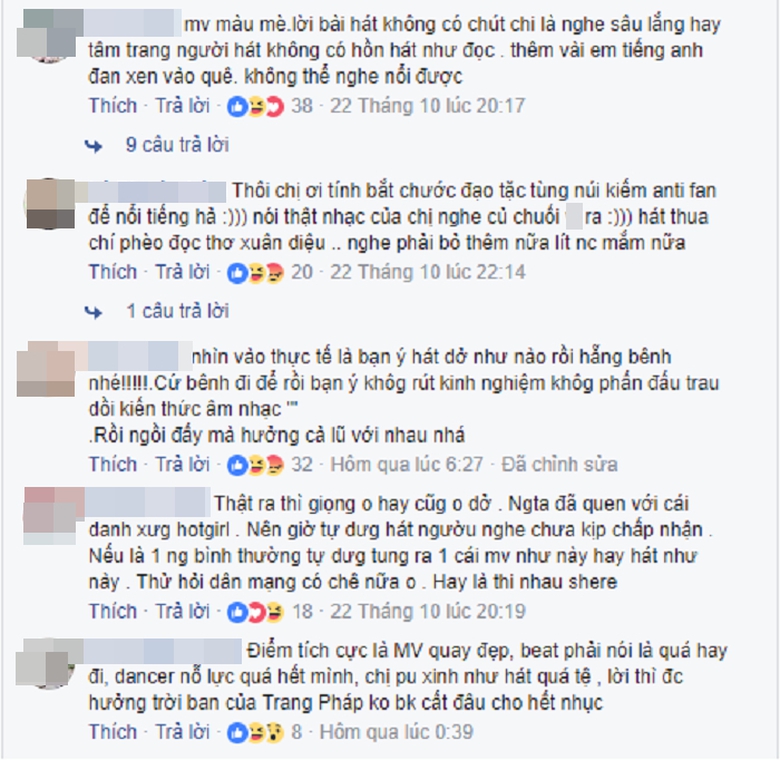Open reactions on the 38-reaction comment
Screen dimensions: 780x760
click(x=255, y=106)
